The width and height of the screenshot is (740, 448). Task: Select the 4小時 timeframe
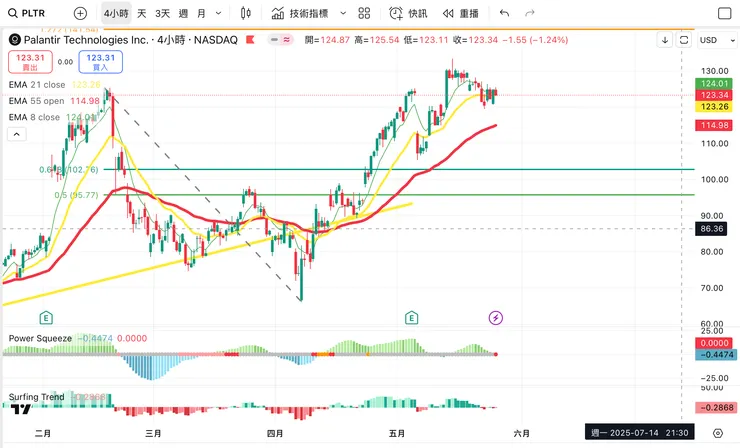(x=116, y=13)
